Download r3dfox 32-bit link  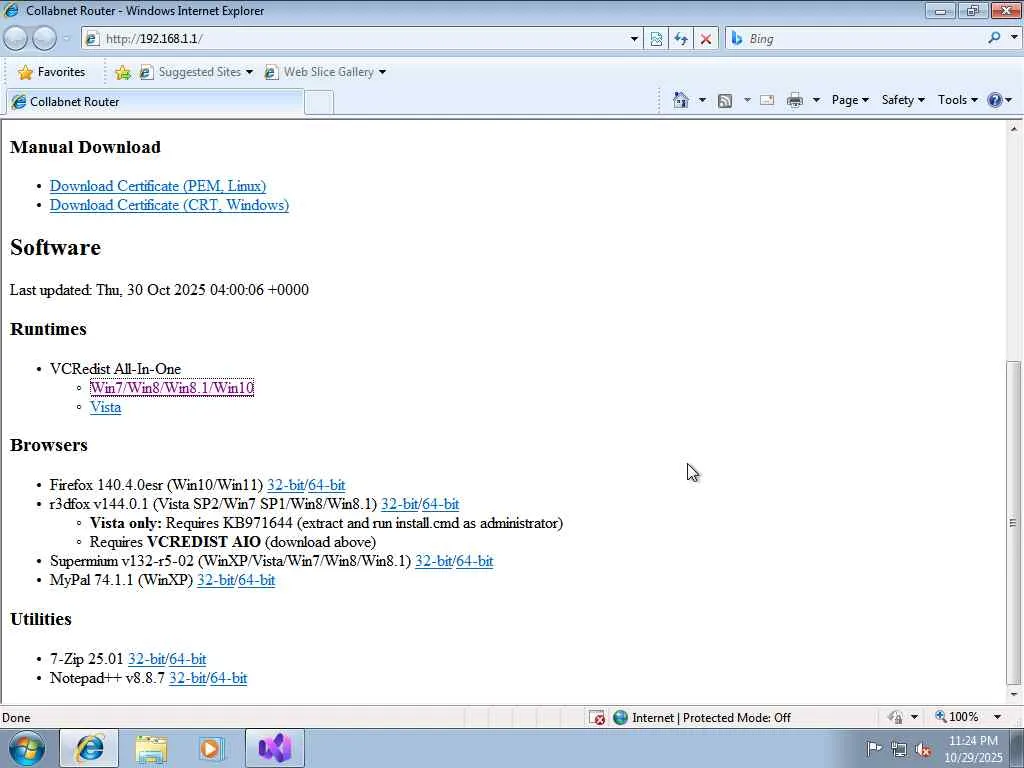[x=399, y=504]
